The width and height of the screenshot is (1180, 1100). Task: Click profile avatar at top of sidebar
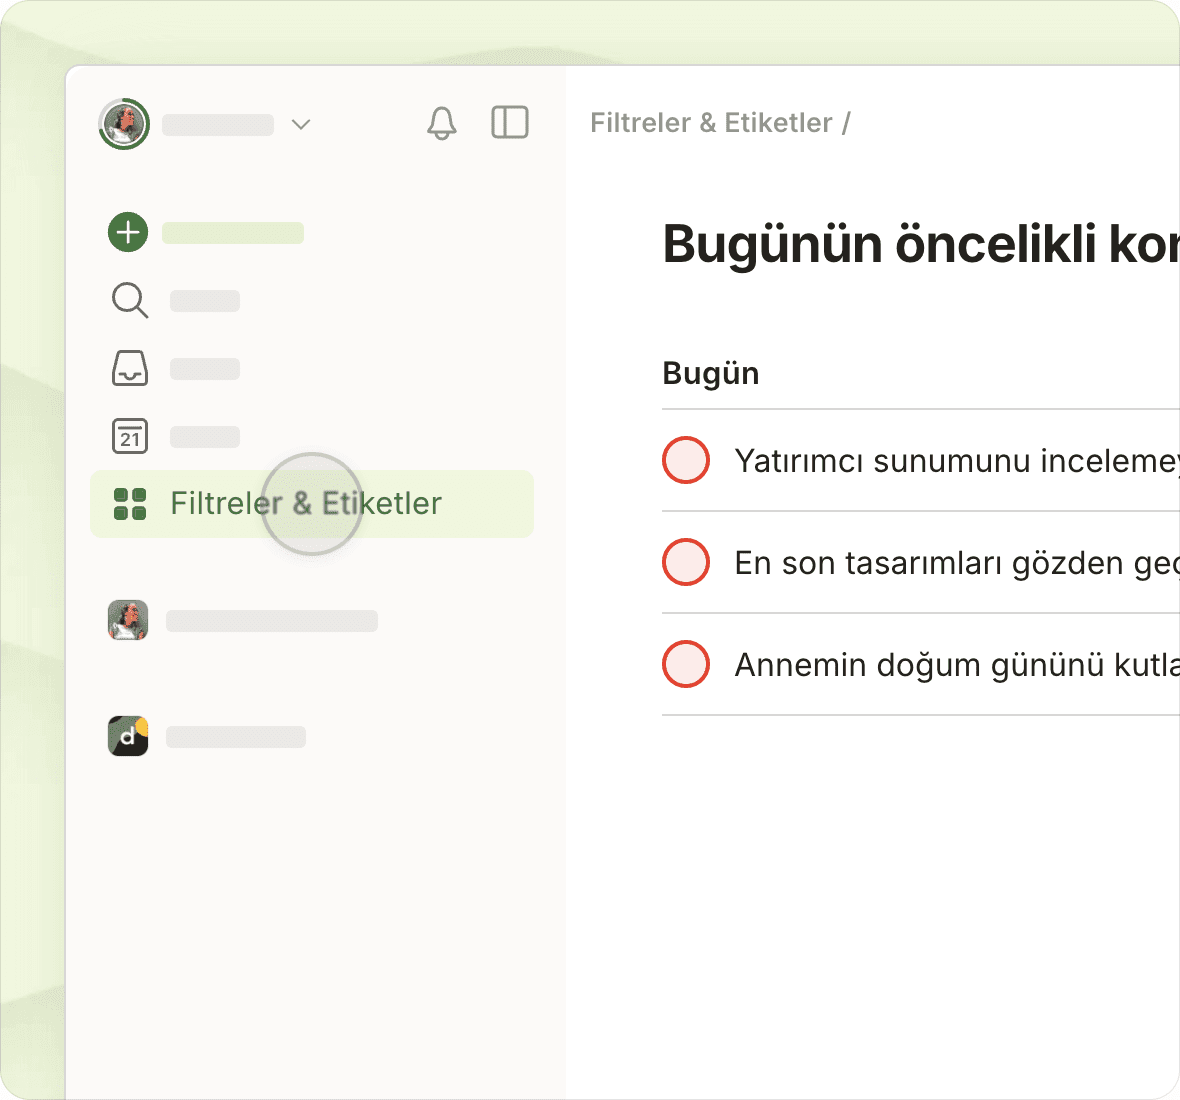(x=124, y=124)
